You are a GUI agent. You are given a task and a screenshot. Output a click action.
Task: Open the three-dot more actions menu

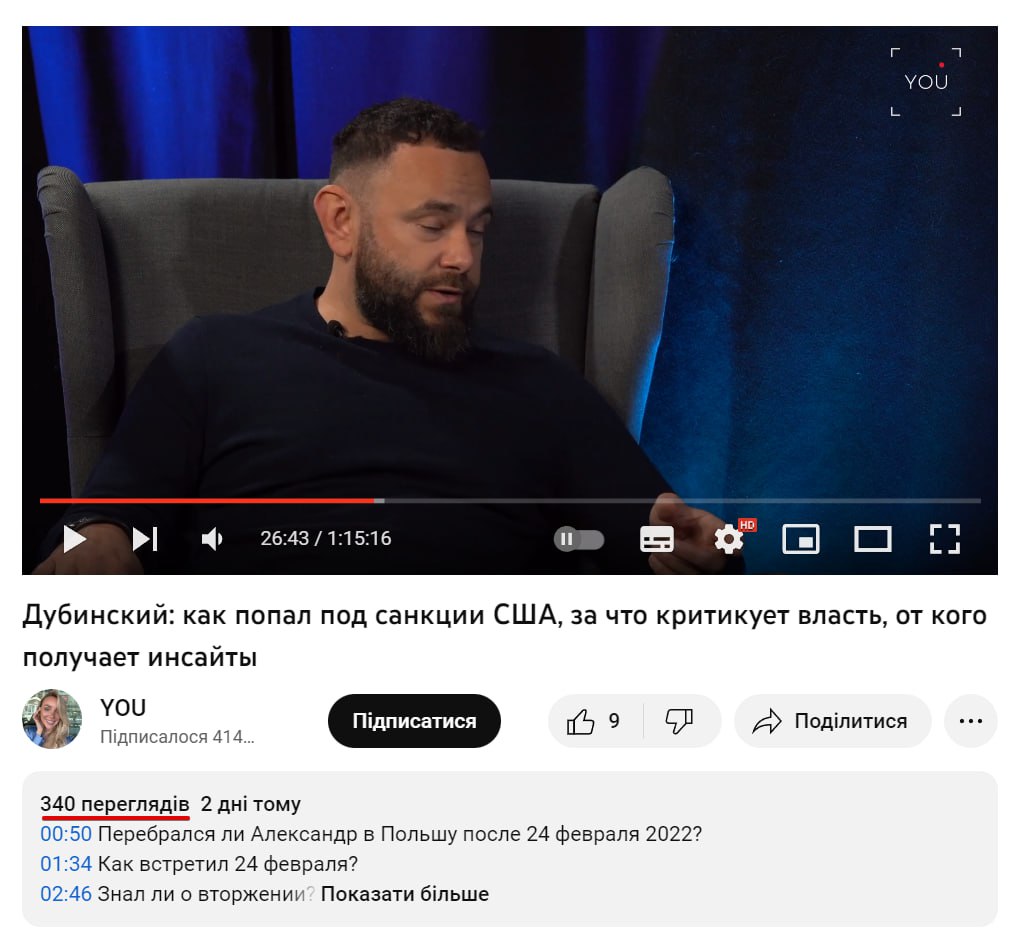point(970,721)
